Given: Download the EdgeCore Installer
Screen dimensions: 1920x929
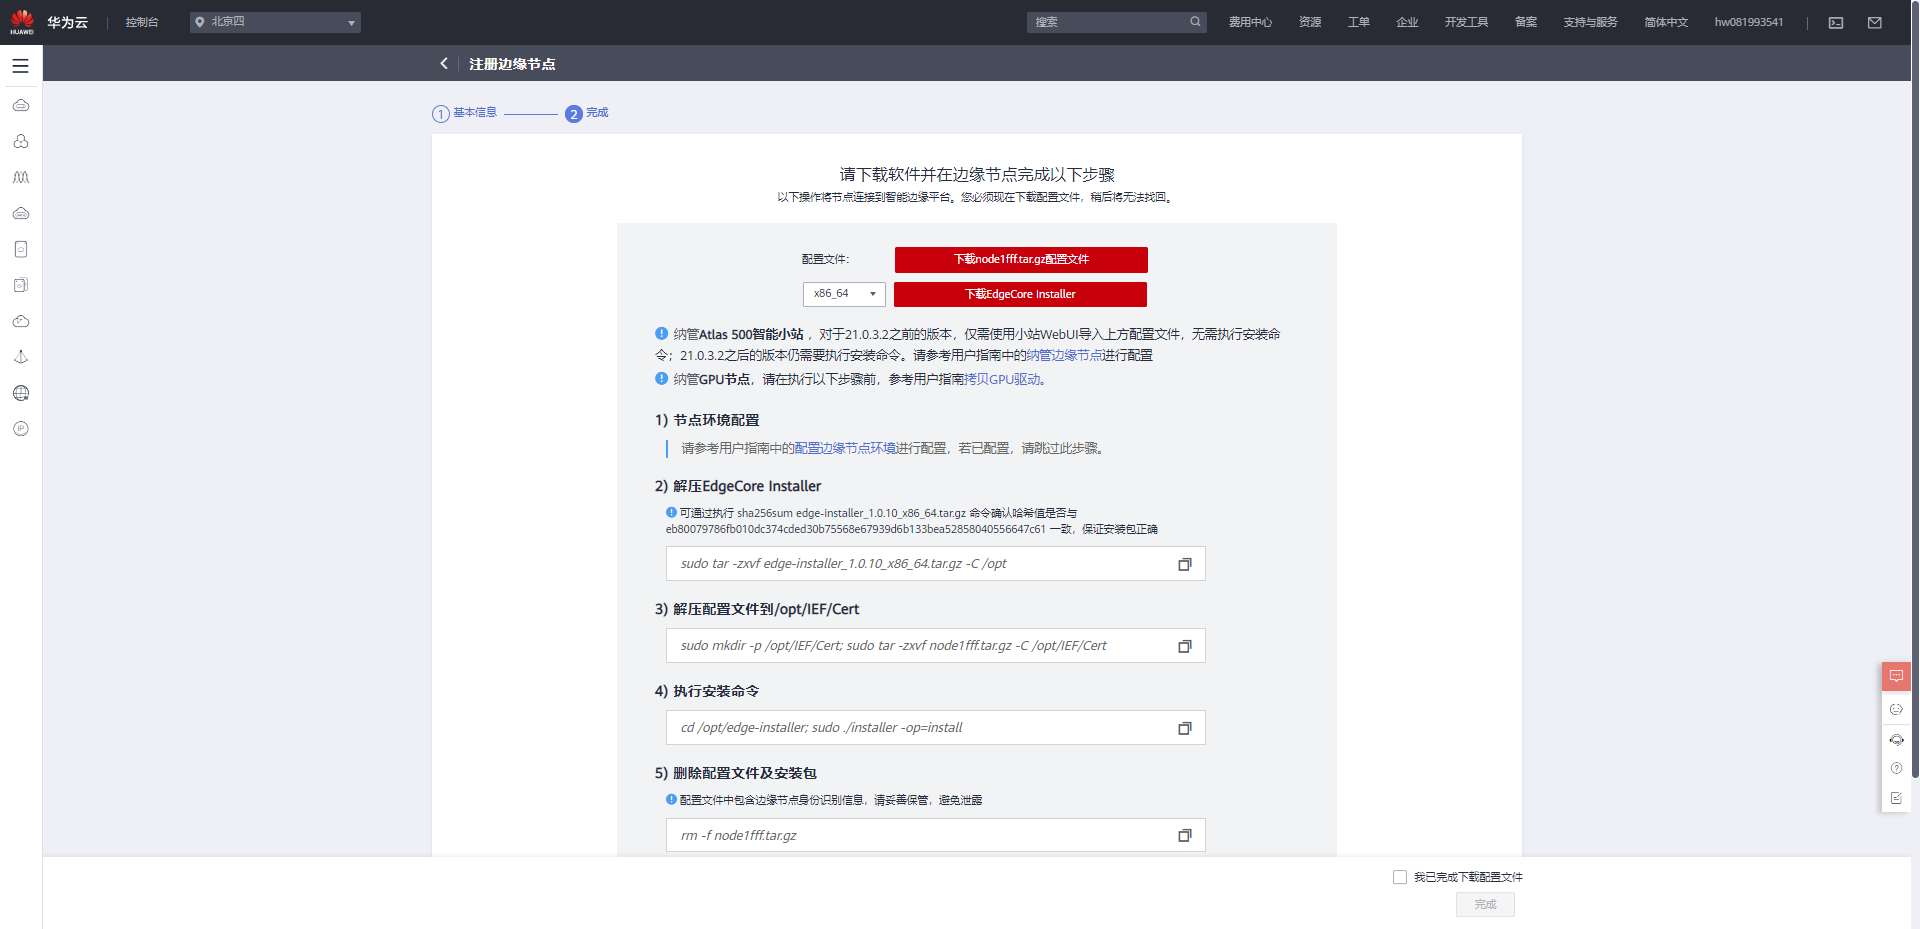Looking at the screenshot, I should [1020, 294].
